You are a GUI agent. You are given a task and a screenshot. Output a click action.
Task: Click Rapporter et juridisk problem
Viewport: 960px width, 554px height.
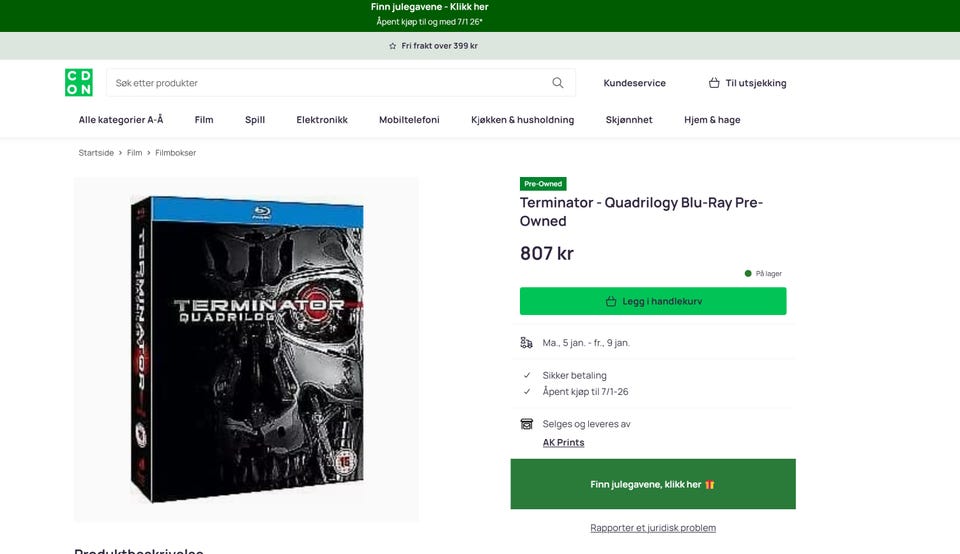point(653,528)
